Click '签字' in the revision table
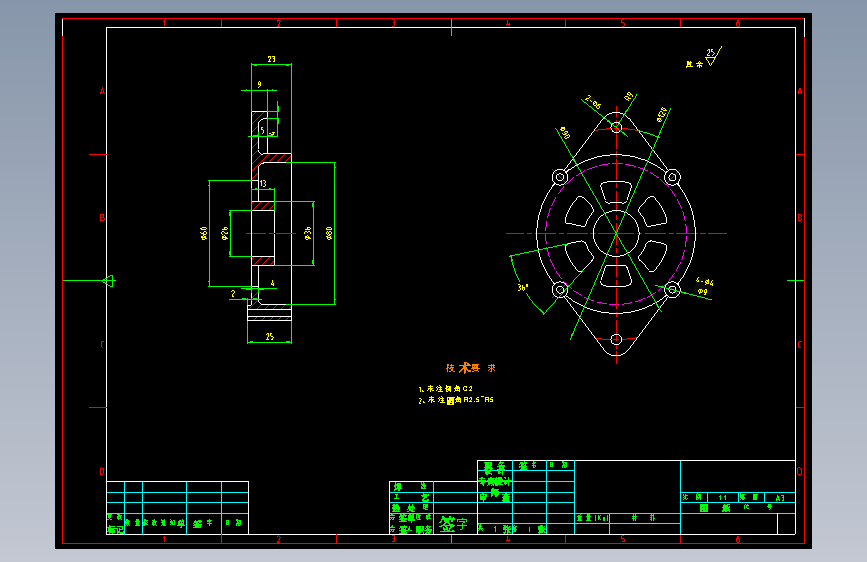 coord(203,523)
